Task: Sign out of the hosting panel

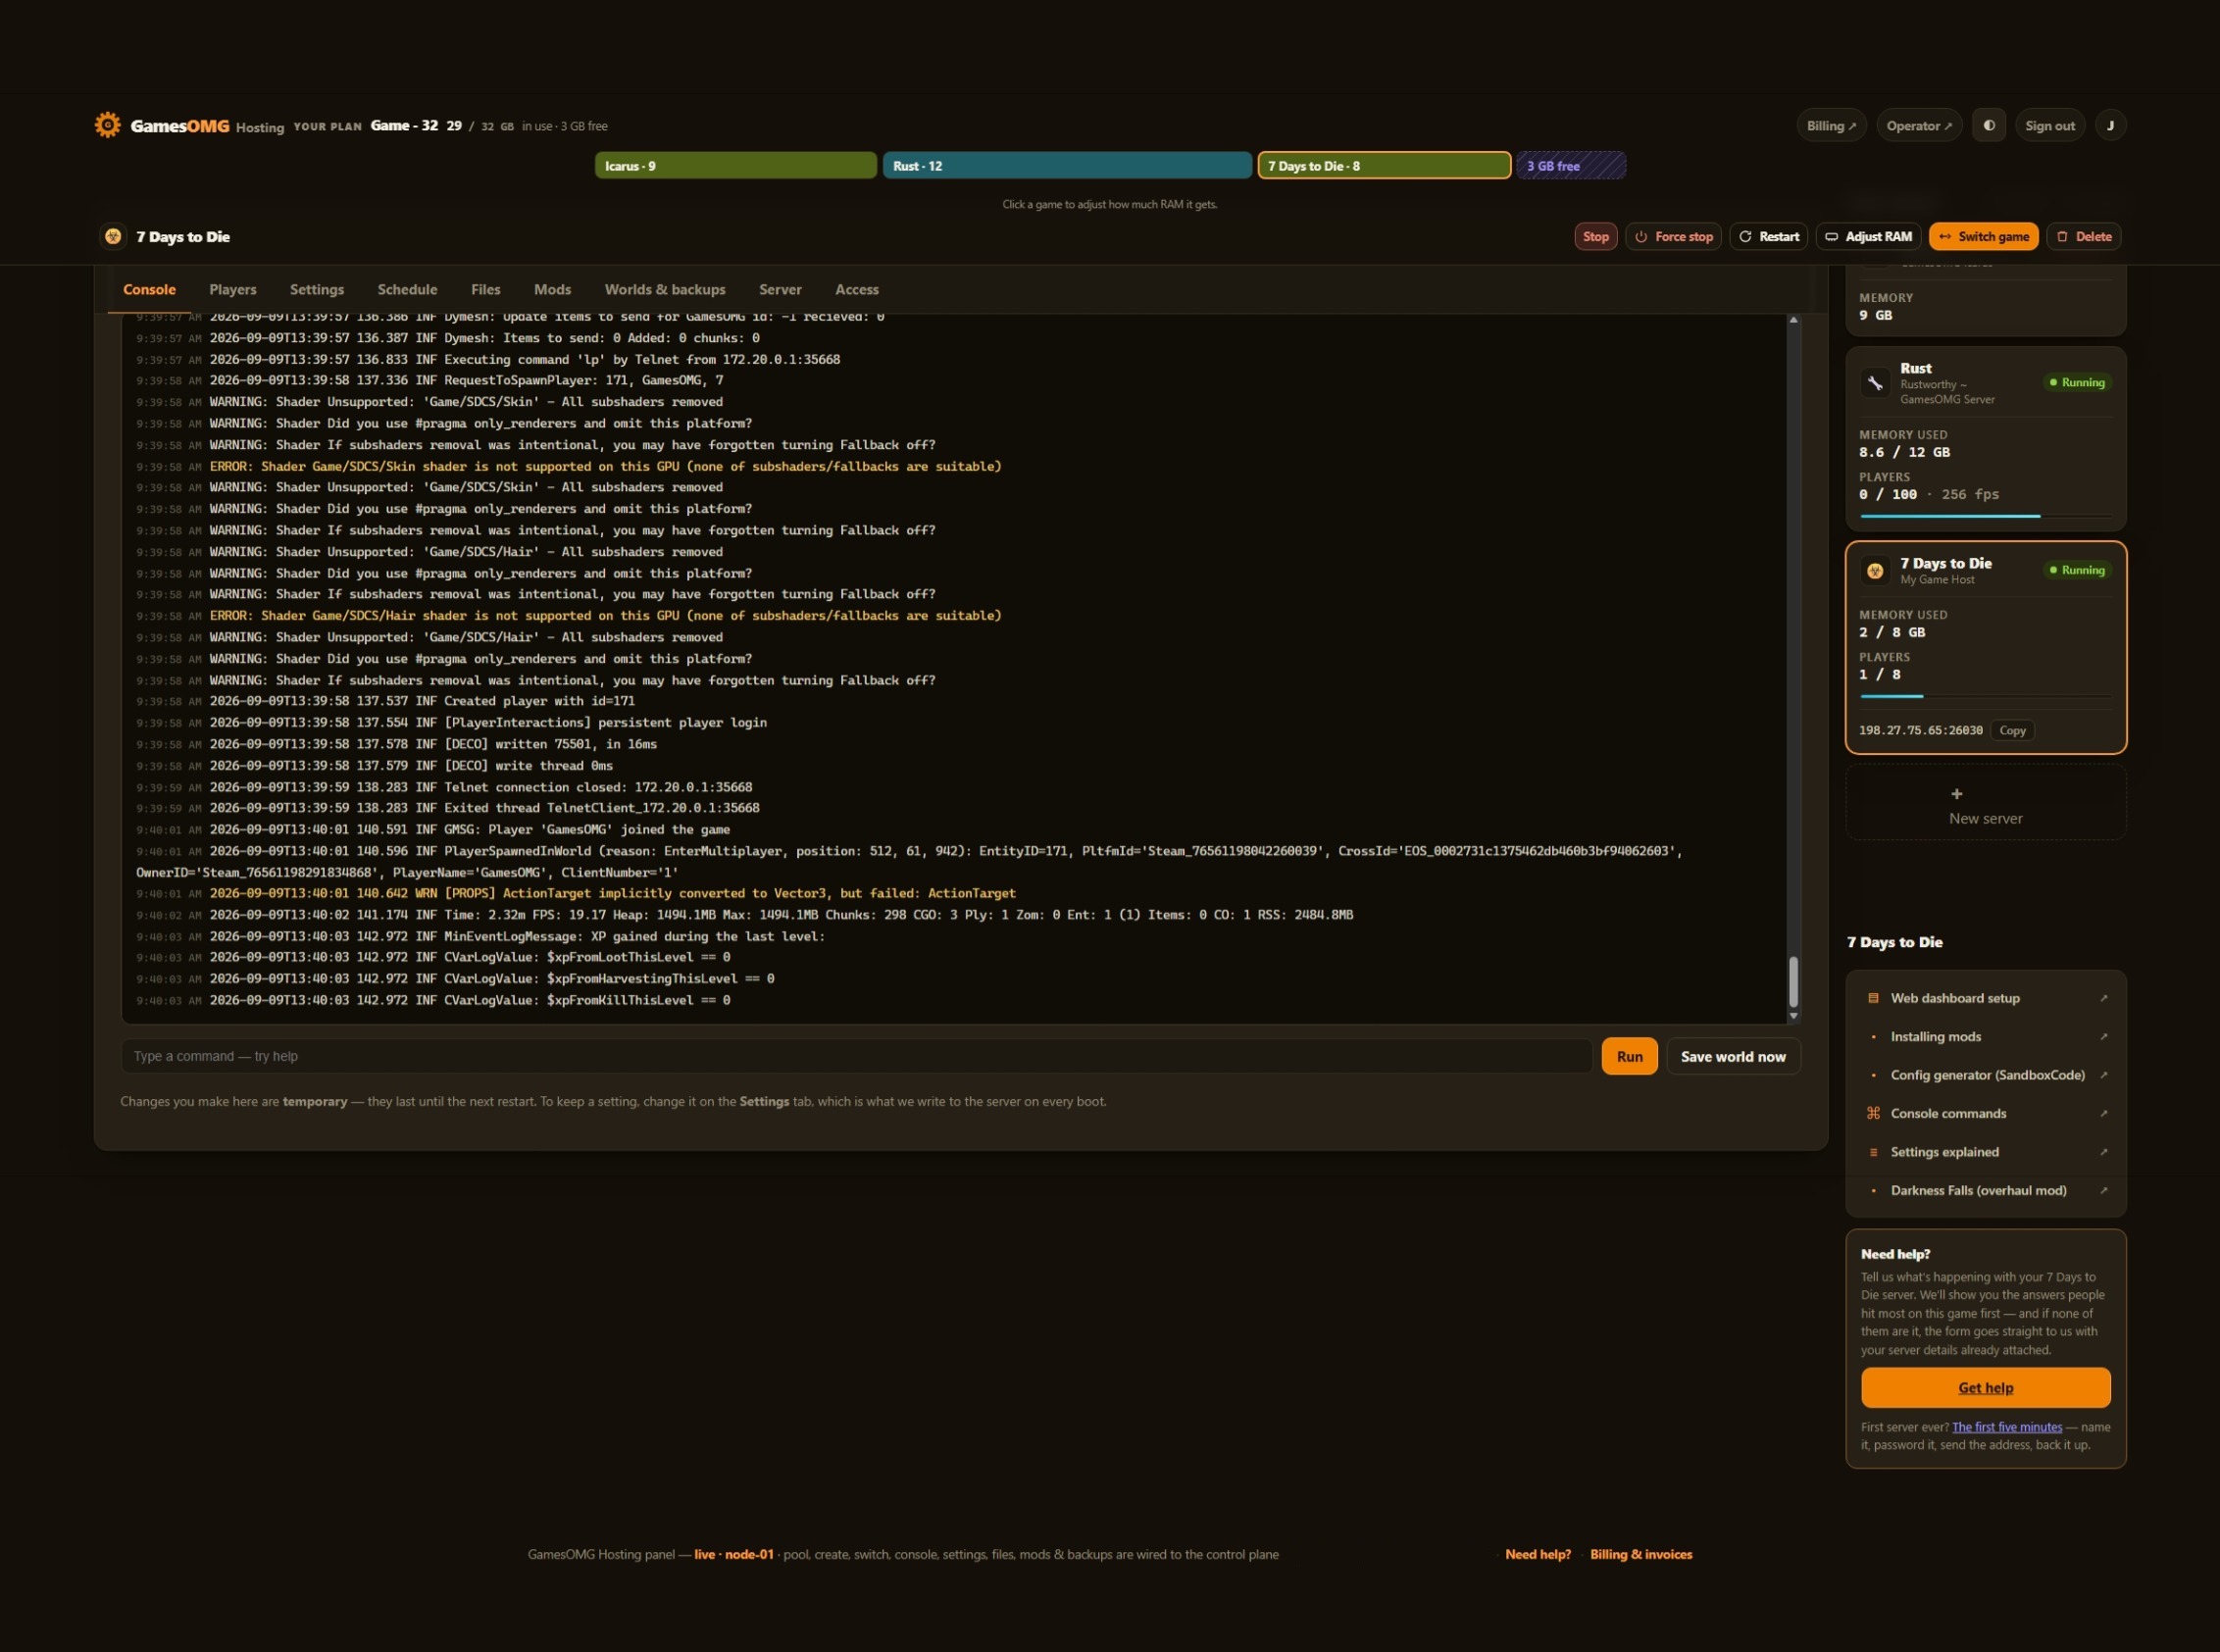Action: coord(2049,125)
